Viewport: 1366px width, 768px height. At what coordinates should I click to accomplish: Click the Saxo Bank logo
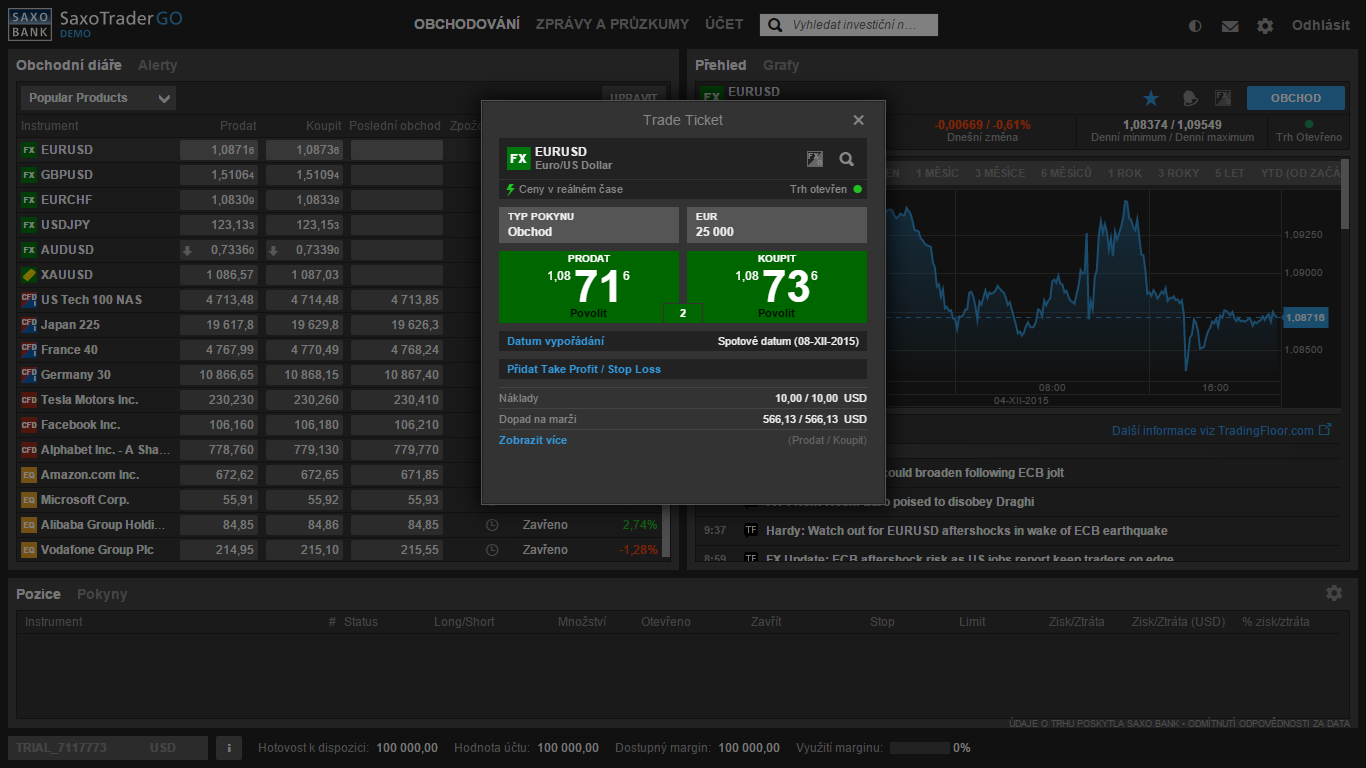pyautogui.click(x=30, y=25)
